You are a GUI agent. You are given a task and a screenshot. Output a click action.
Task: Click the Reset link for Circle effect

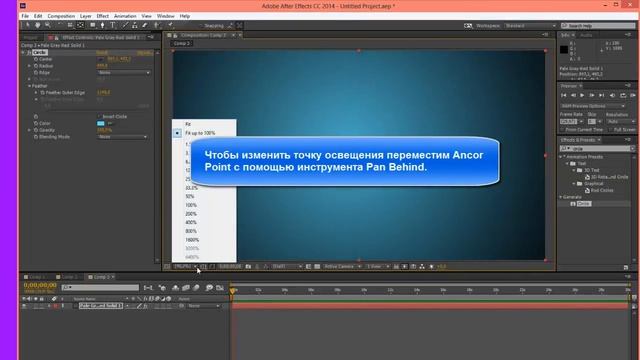click(x=102, y=53)
